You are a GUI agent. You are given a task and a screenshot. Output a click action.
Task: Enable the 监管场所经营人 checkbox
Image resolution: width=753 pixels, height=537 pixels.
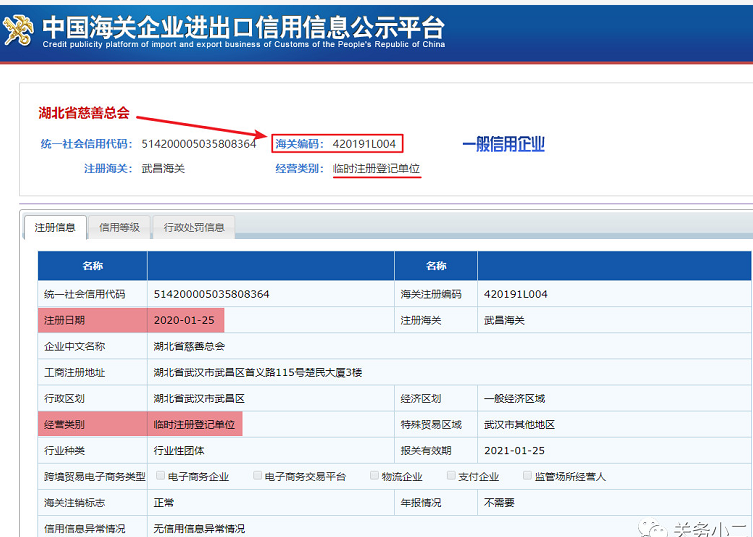[x=527, y=476]
